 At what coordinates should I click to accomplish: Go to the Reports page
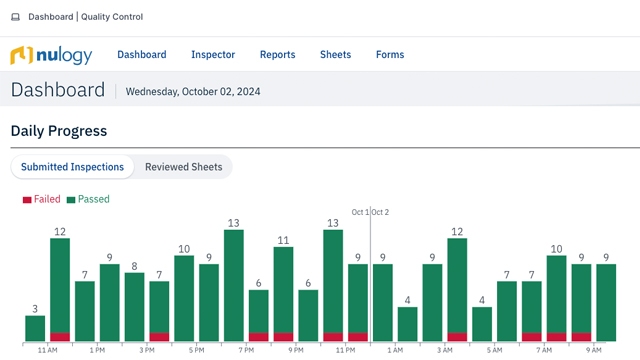pos(278,55)
